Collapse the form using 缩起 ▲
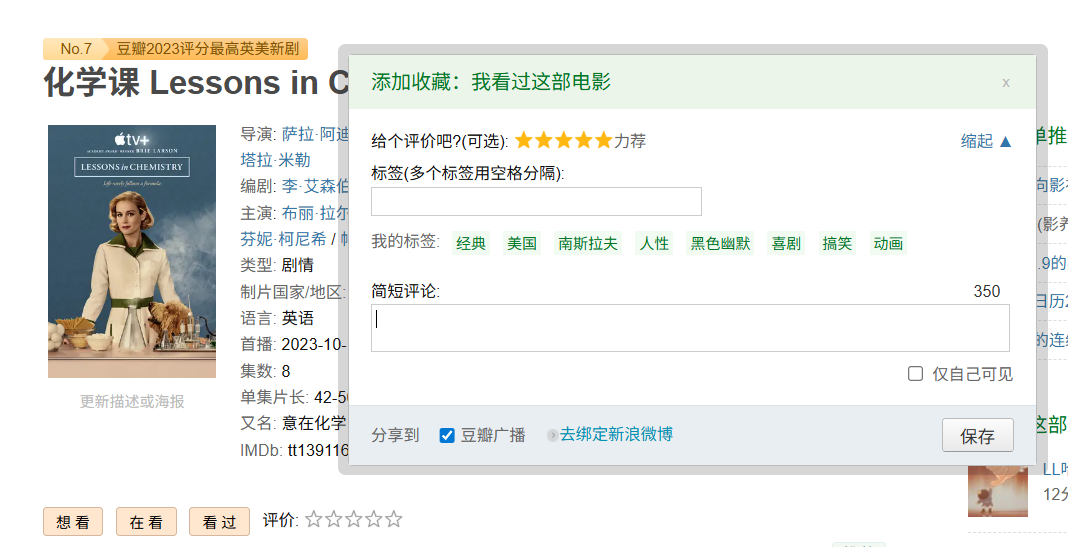Viewport: 1068px width, 547px height. point(986,141)
